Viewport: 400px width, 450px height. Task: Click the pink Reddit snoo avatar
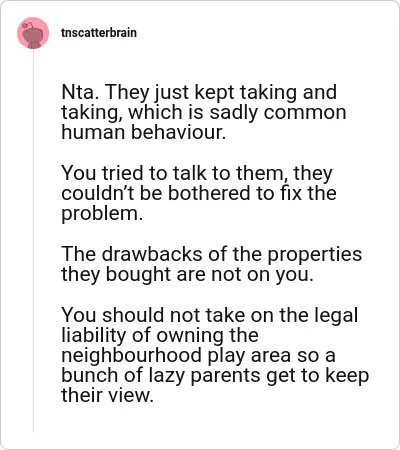(x=33, y=33)
